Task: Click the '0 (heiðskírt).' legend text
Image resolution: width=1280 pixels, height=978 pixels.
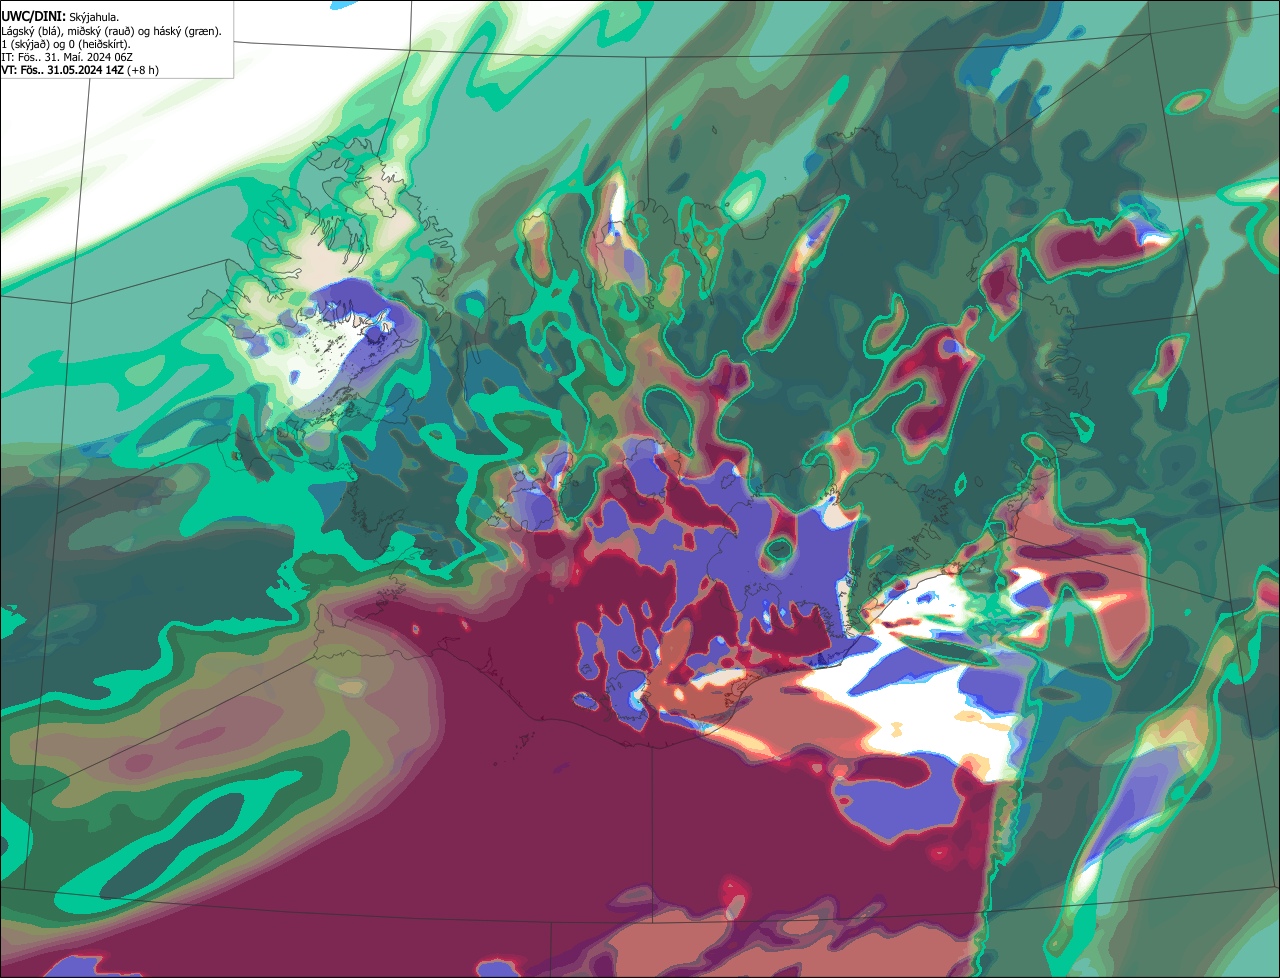Action: [100, 45]
